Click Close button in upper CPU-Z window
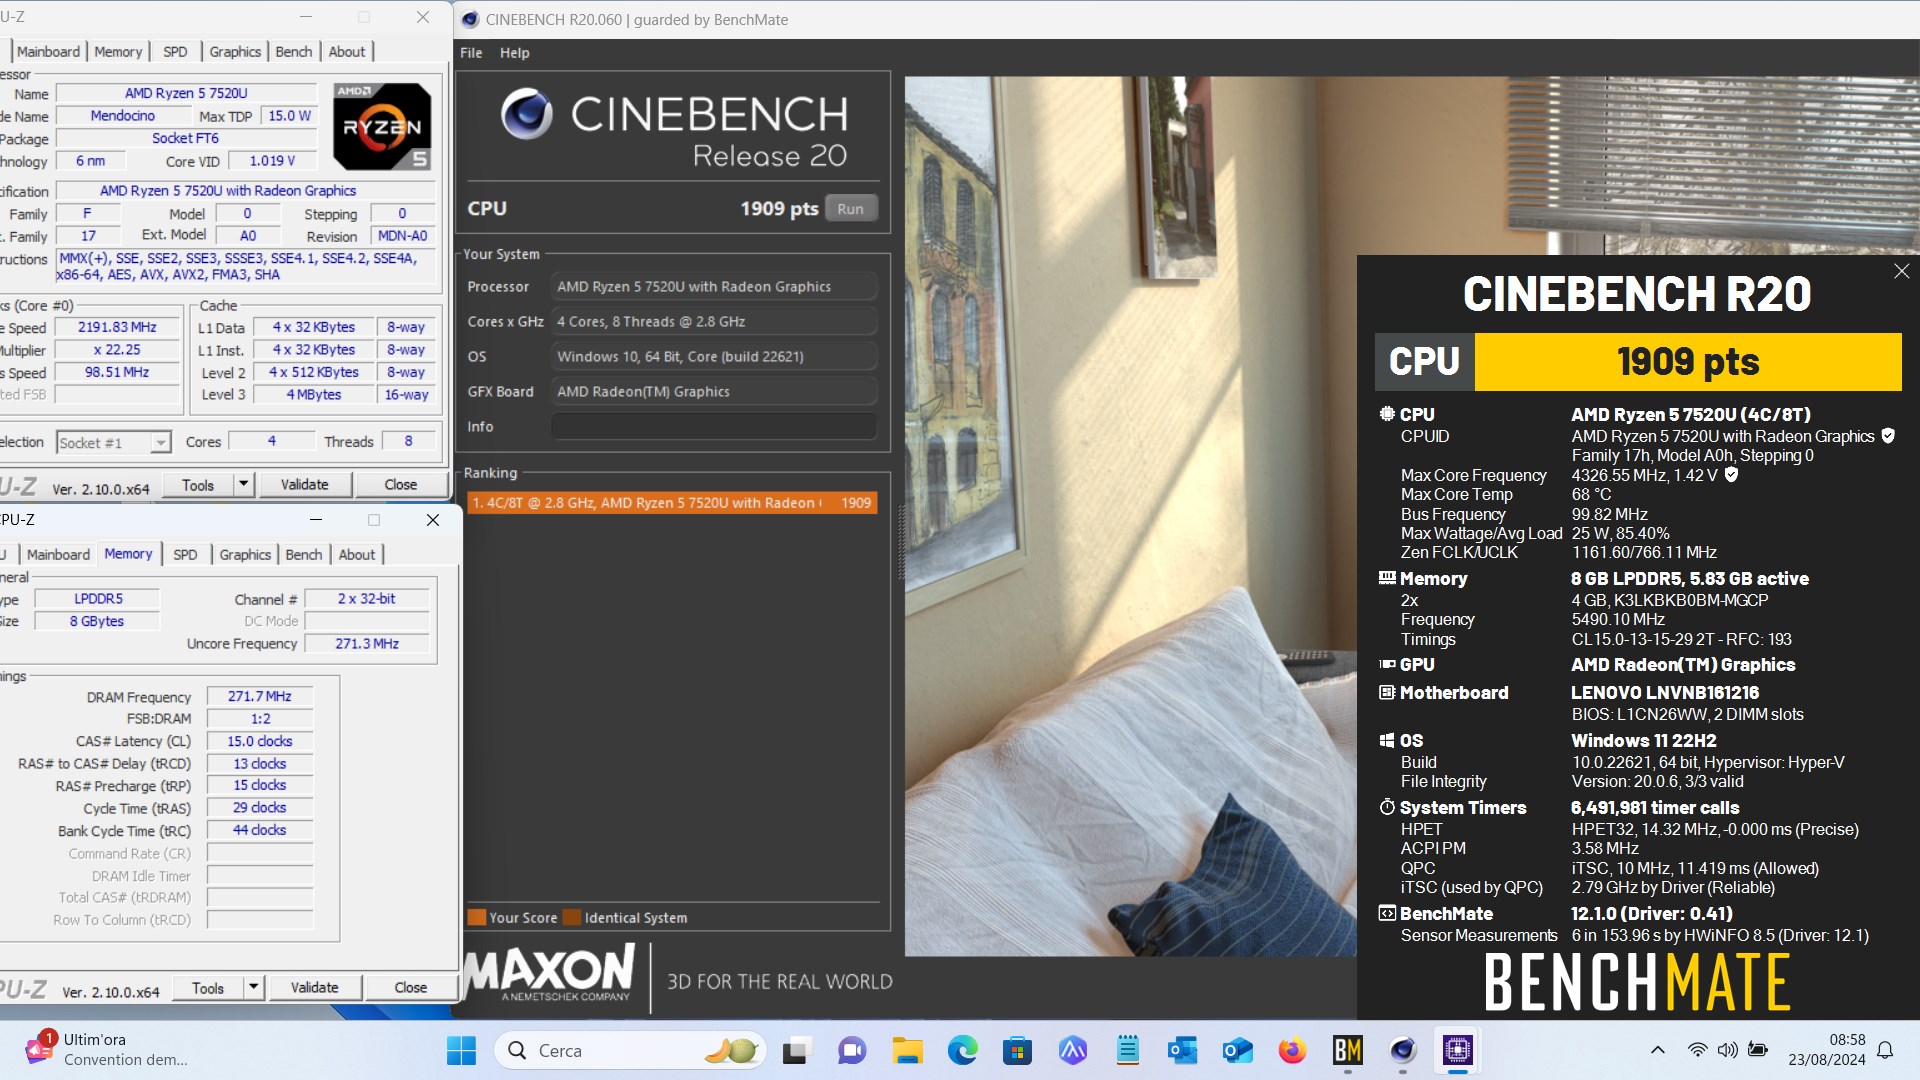Viewport: 1920px width, 1080px height. (401, 484)
